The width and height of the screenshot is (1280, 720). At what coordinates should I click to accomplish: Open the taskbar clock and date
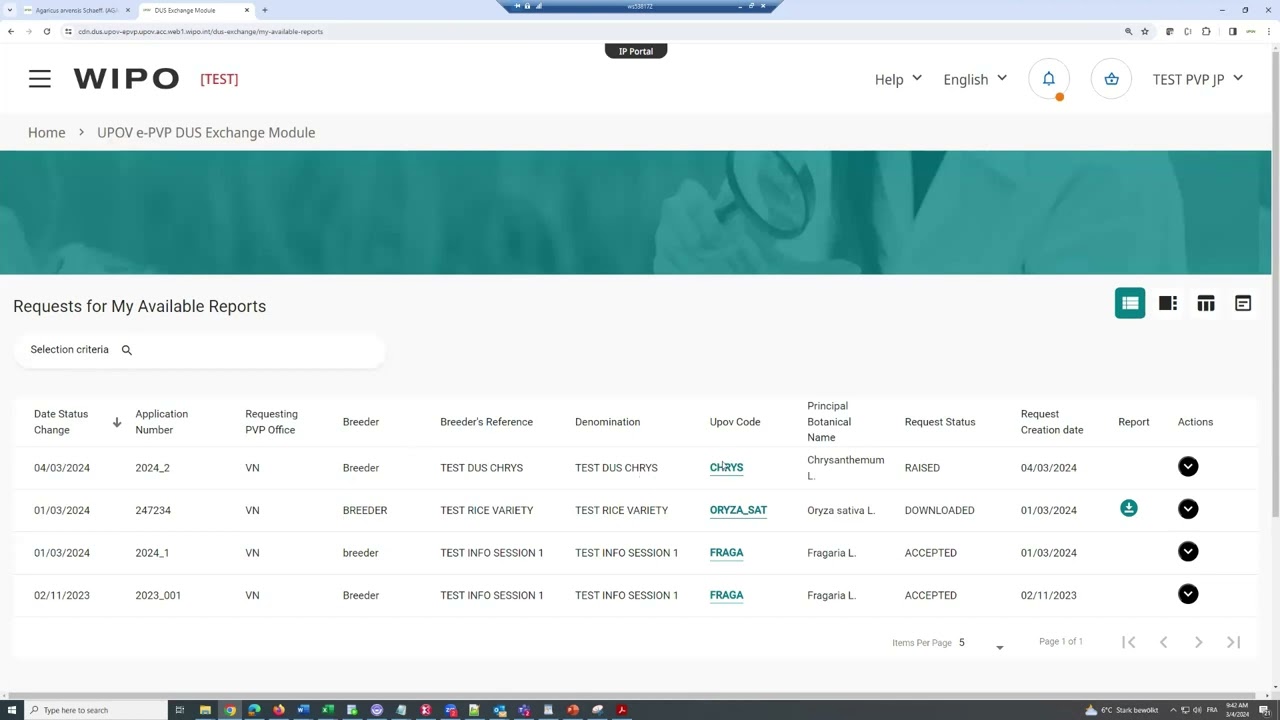point(1237,710)
